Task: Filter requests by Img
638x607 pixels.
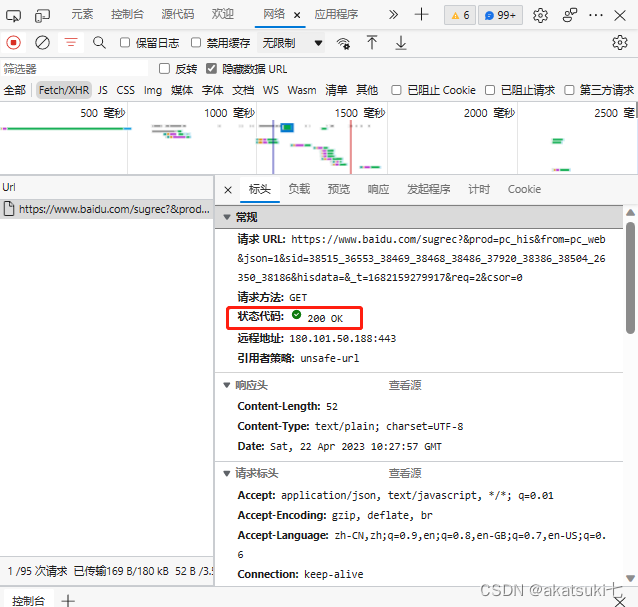Action: coord(153,90)
